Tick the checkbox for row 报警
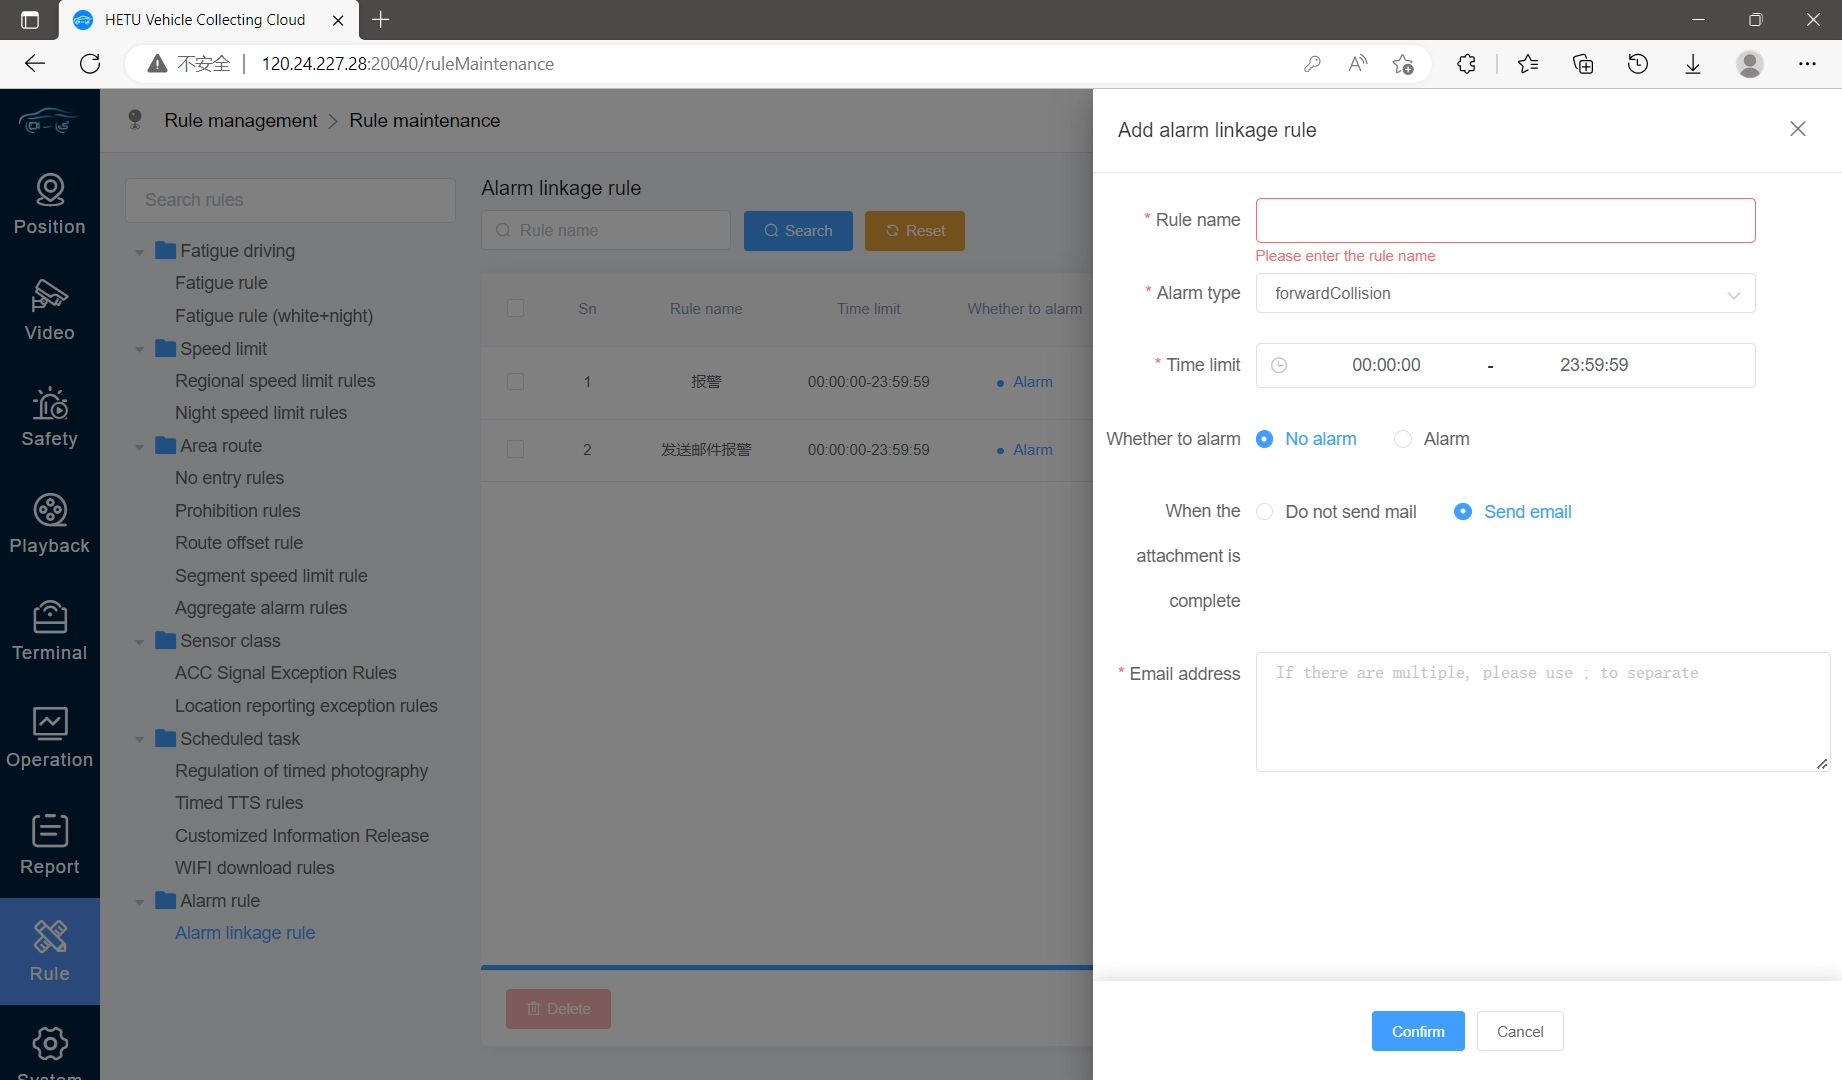Viewport: 1842px width, 1080px height. [x=515, y=382]
